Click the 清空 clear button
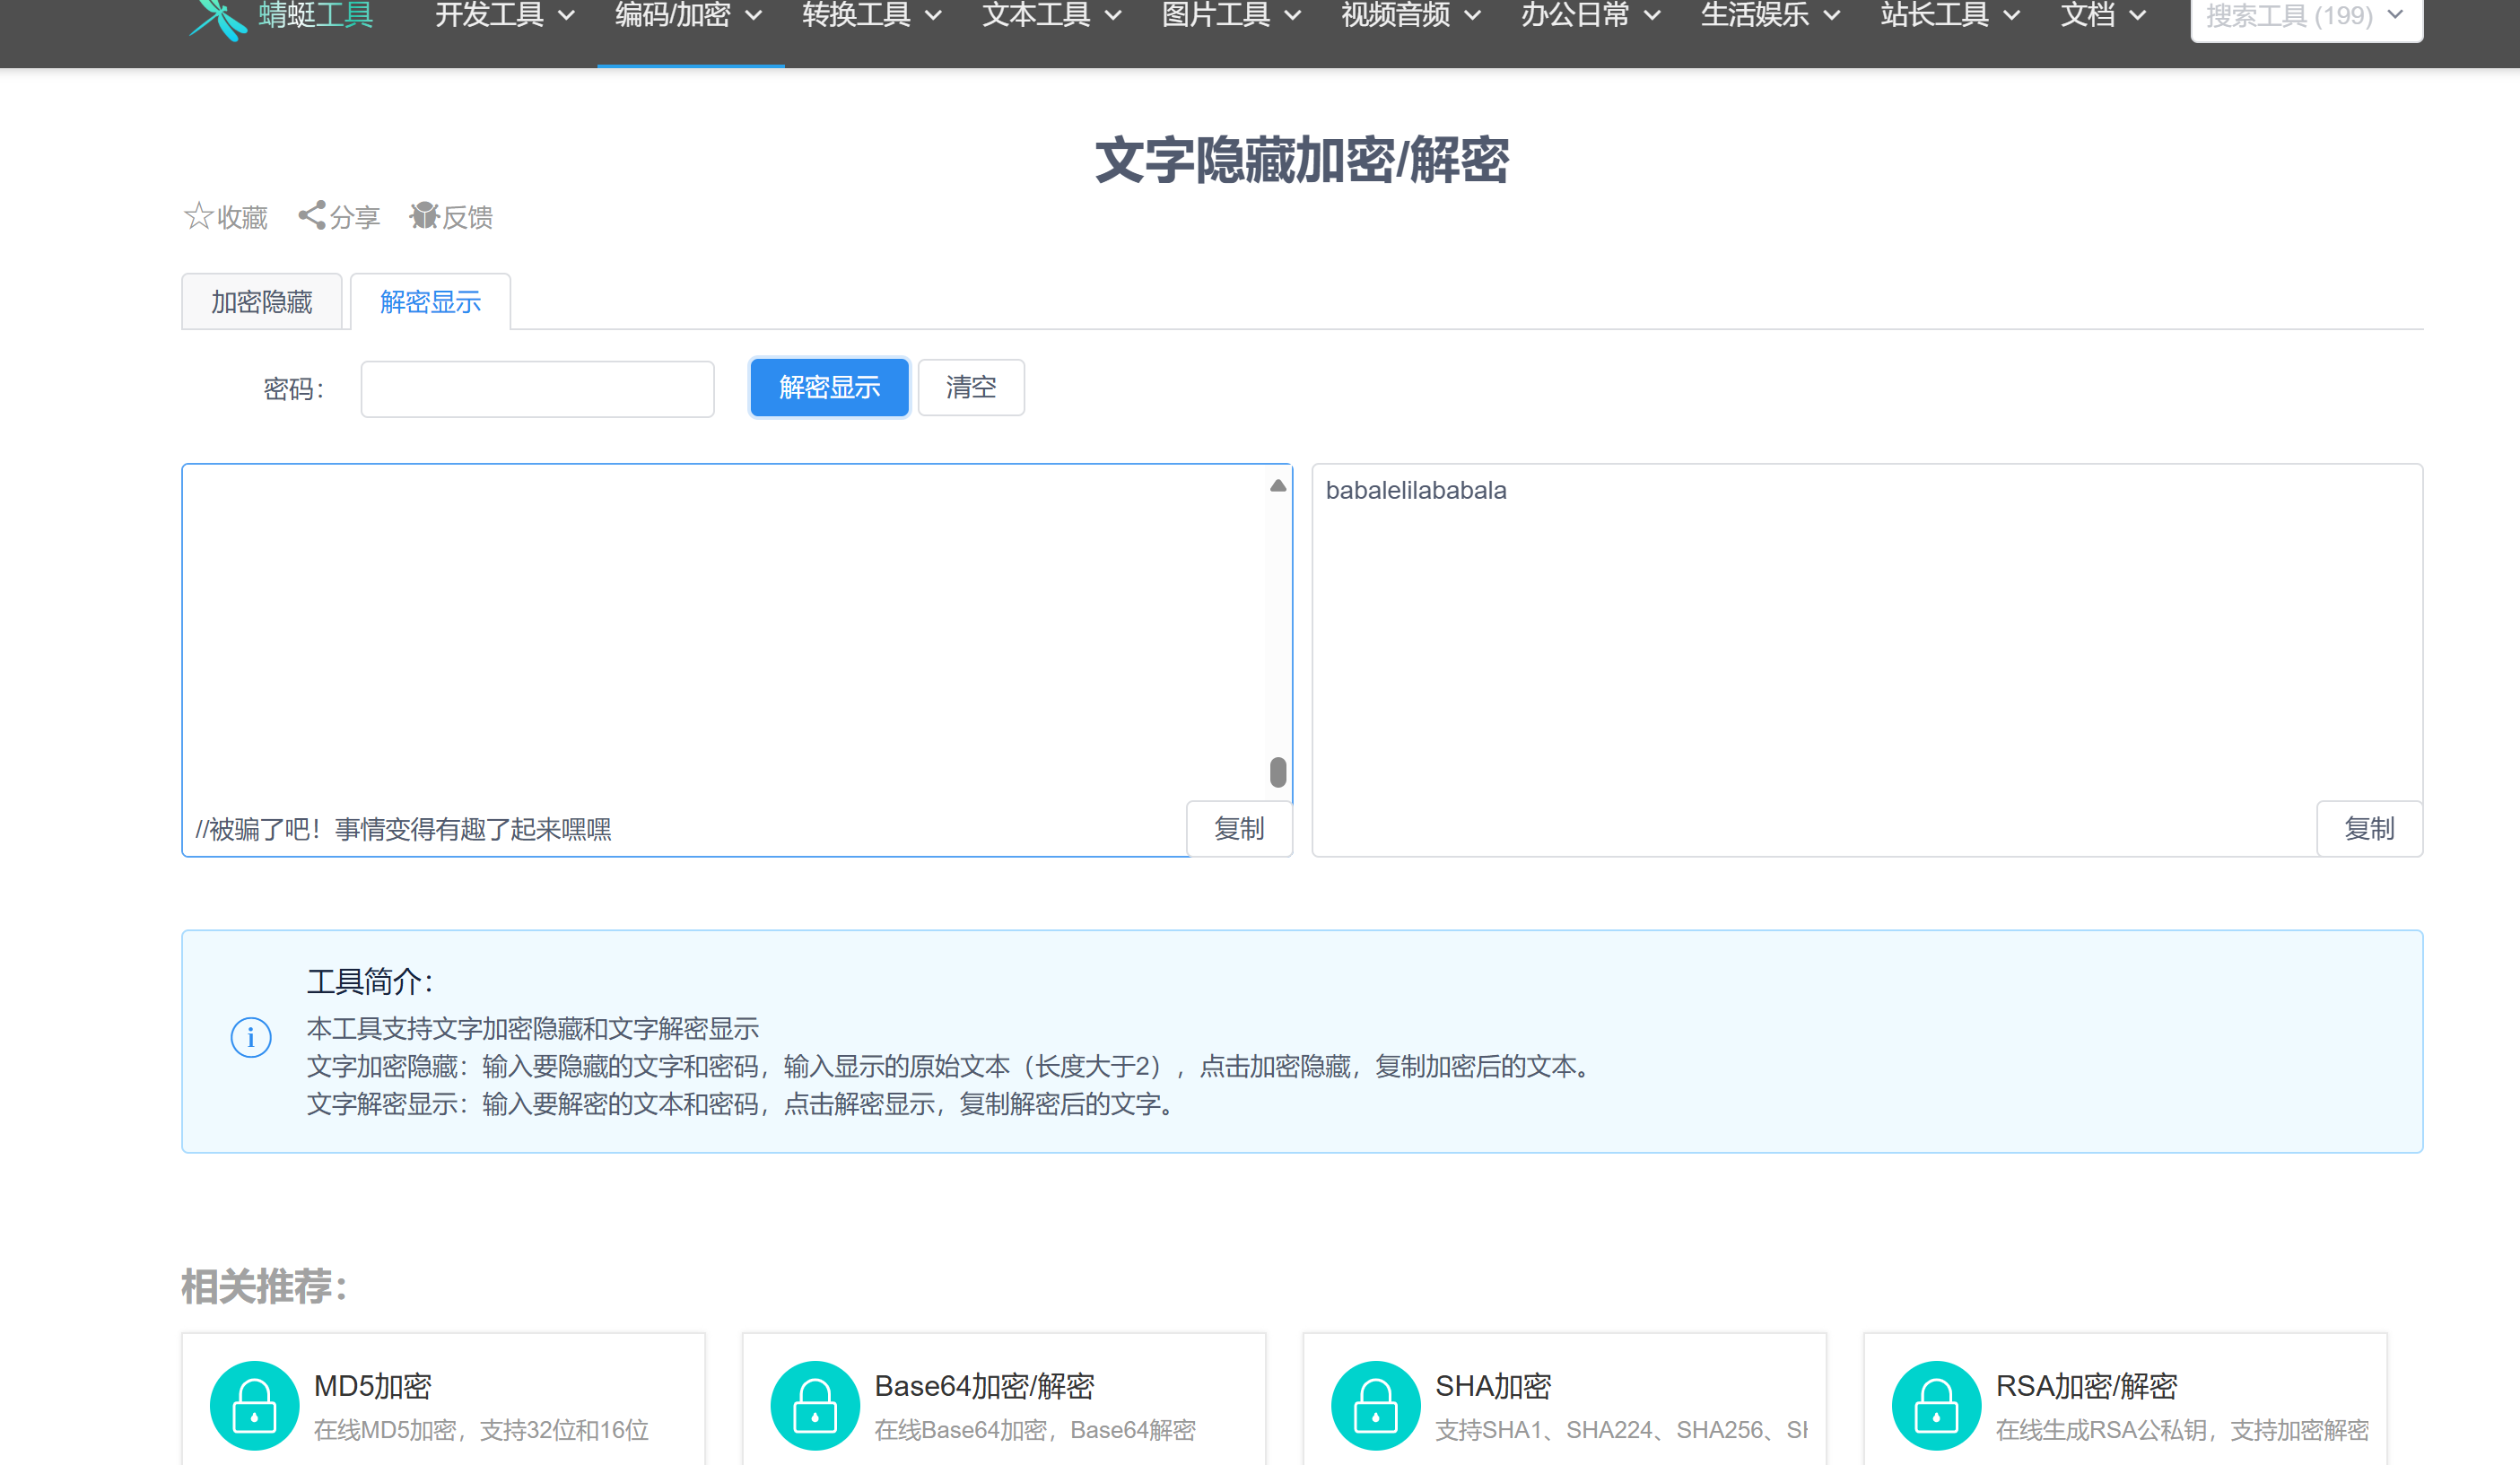The height and width of the screenshot is (1465, 2520). 970,388
